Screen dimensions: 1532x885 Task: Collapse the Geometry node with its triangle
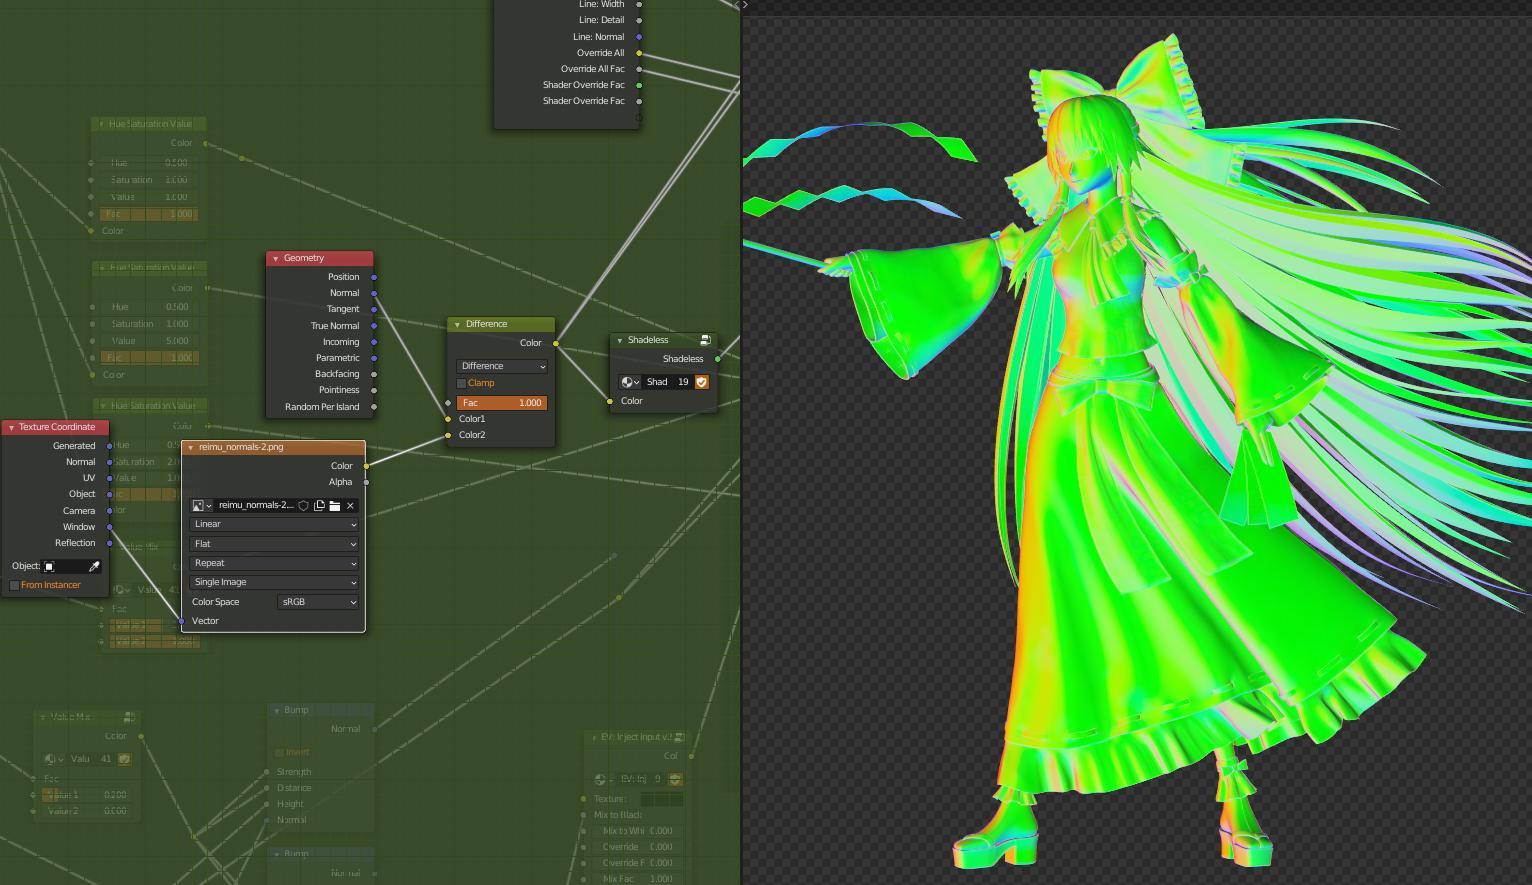coord(275,258)
